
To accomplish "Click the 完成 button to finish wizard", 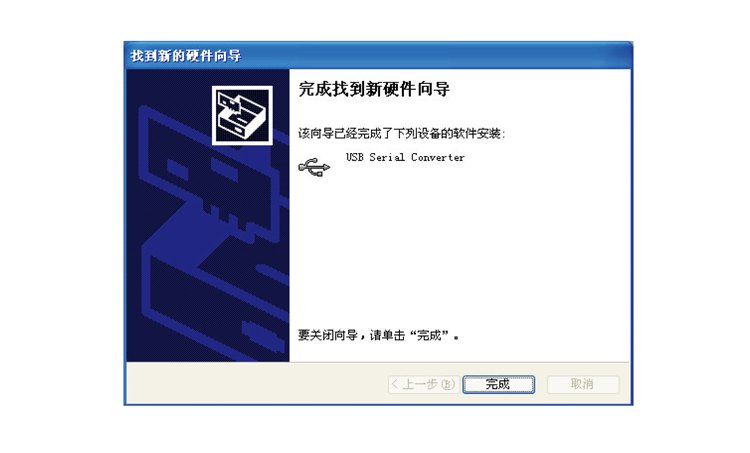I will coord(498,385).
